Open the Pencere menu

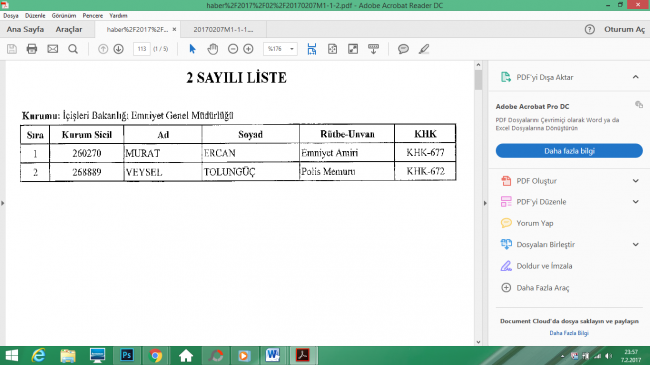93,15
